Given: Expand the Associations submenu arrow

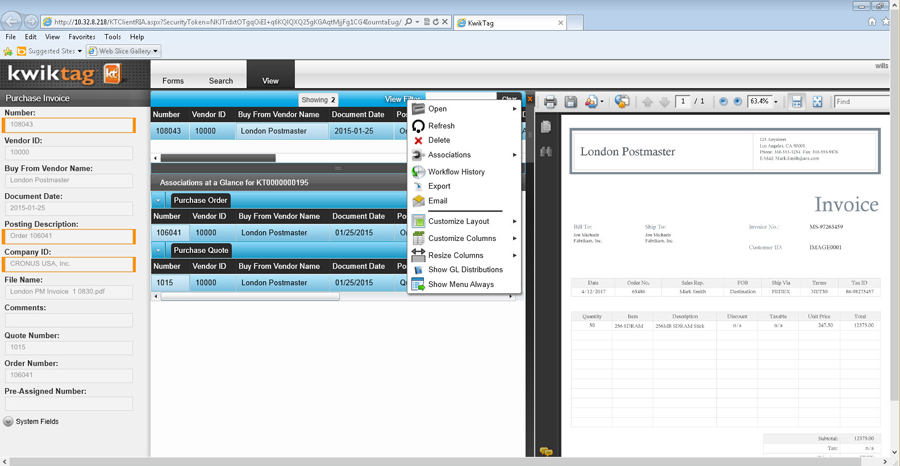Looking at the screenshot, I should (515, 155).
